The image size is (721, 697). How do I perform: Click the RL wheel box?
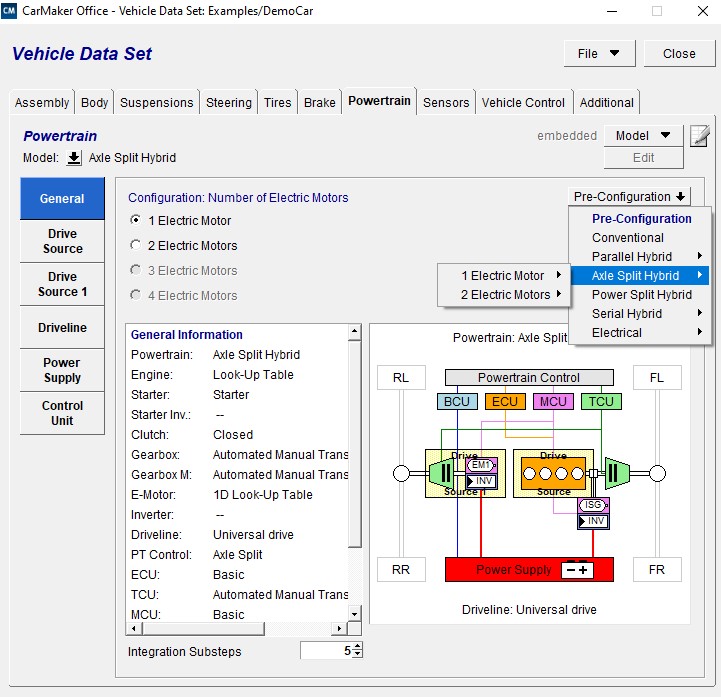(x=401, y=377)
